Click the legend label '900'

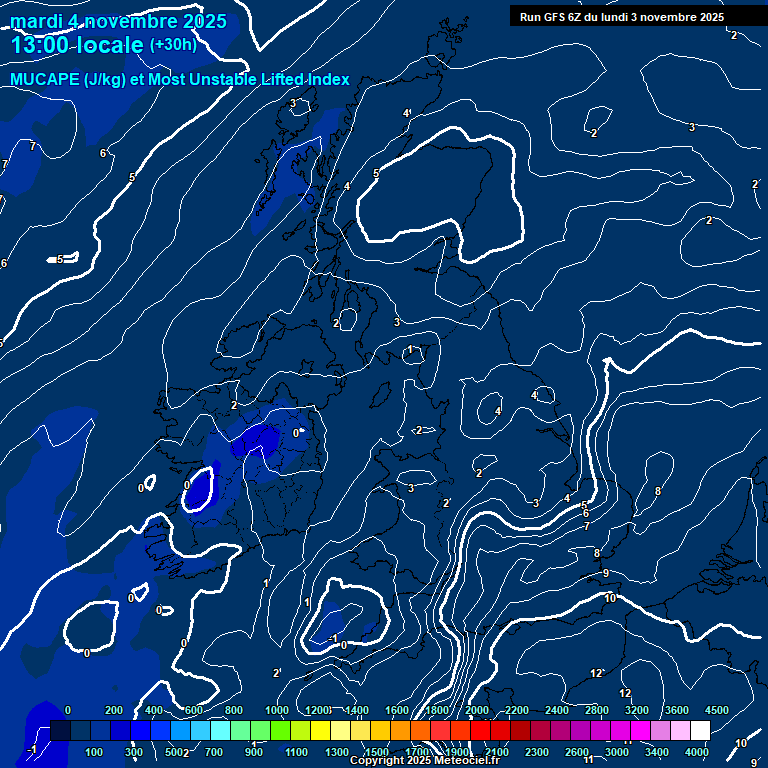point(254,752)
